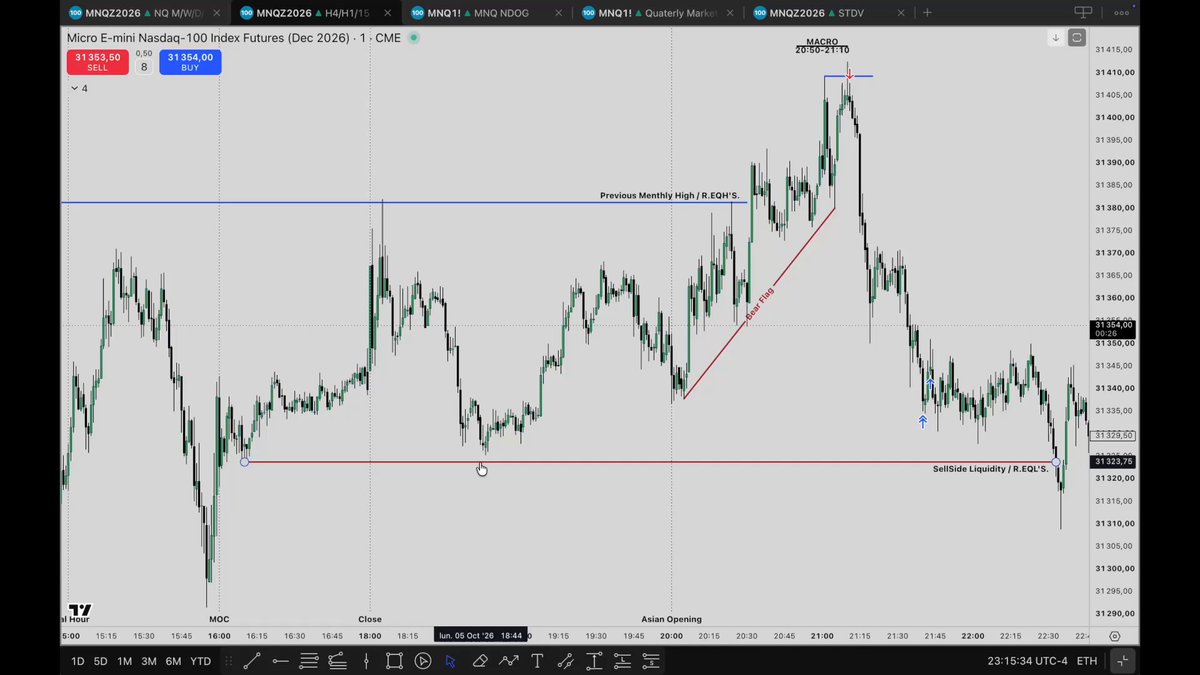Toggle the crosshair button in the bottom-right corner
The height and width of the screenshot is (675, 1200).
click(1122, 661)
